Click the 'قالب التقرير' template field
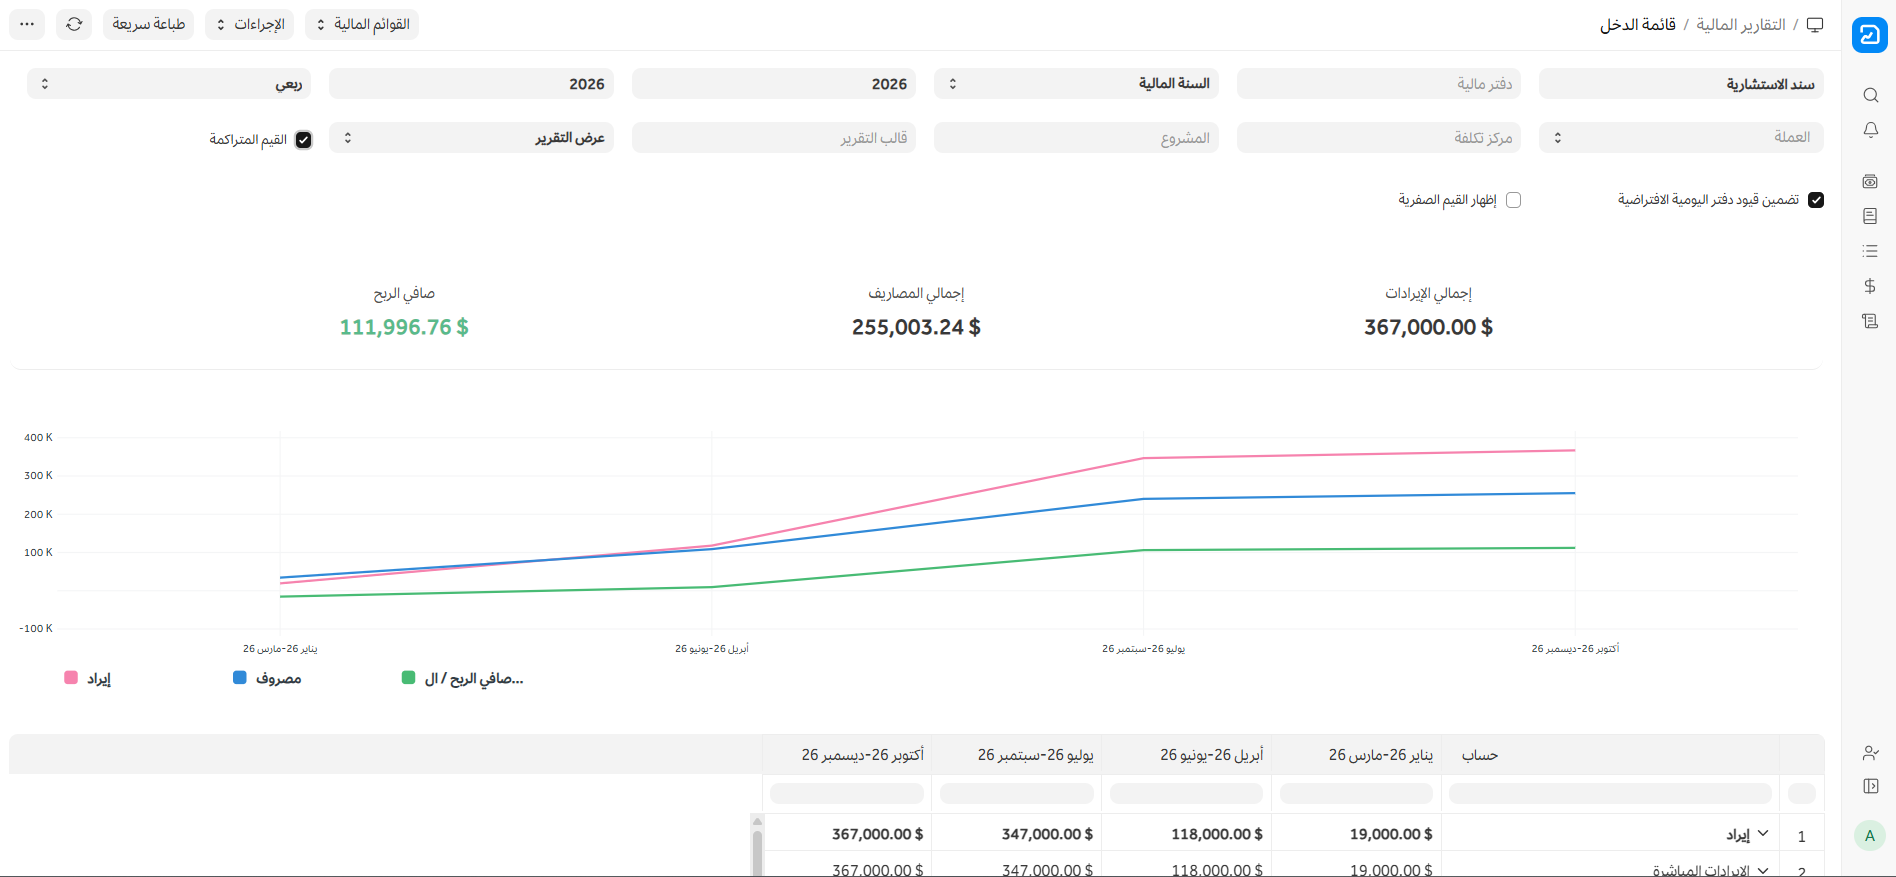Viewport: 1896px width, 877px height. [774, 137]
